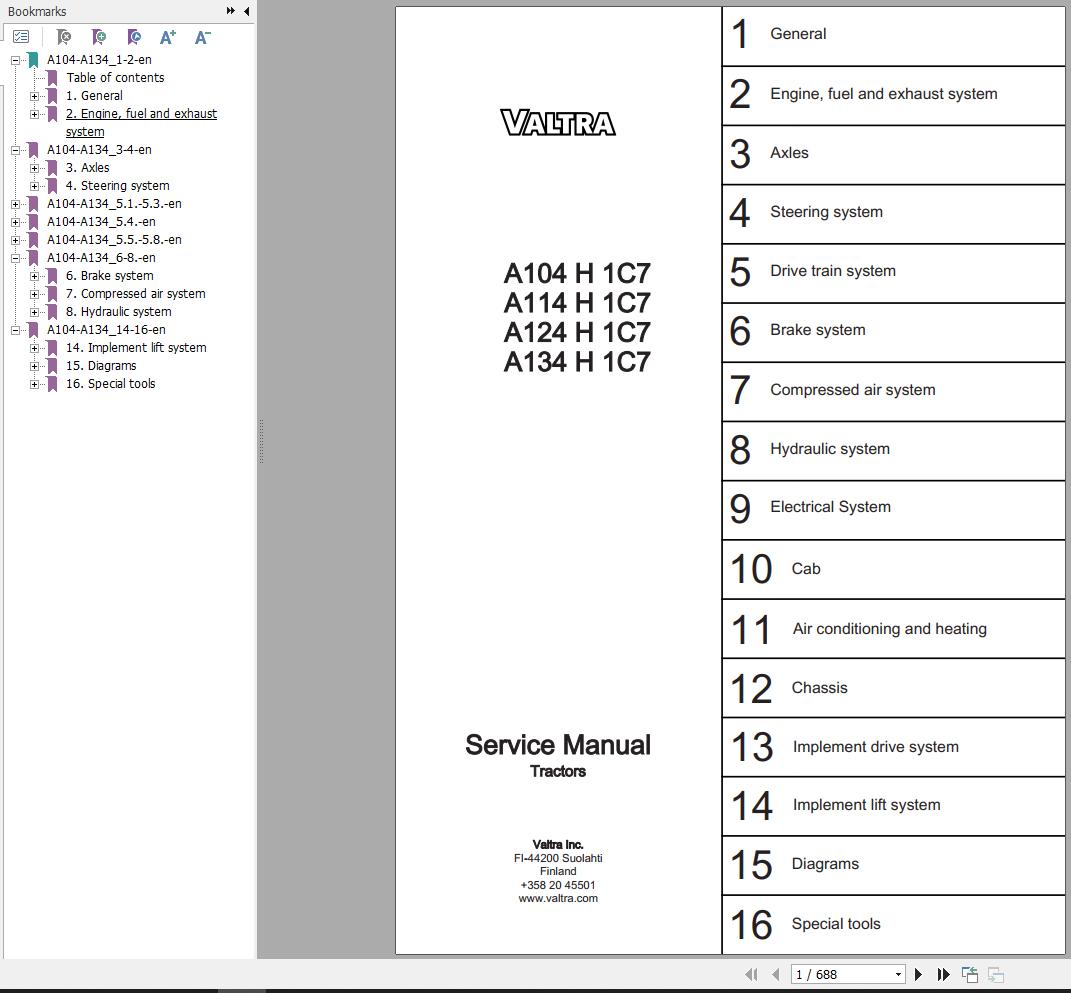Click the delete bookmark icon
This screenshot has height=993, width=1071.
tap(64, 37)
